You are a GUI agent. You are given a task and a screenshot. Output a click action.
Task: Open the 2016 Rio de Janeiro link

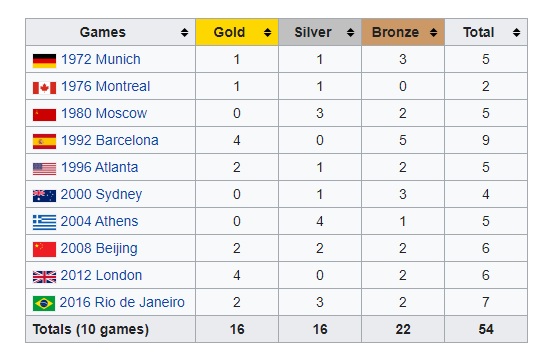[122, 302]
